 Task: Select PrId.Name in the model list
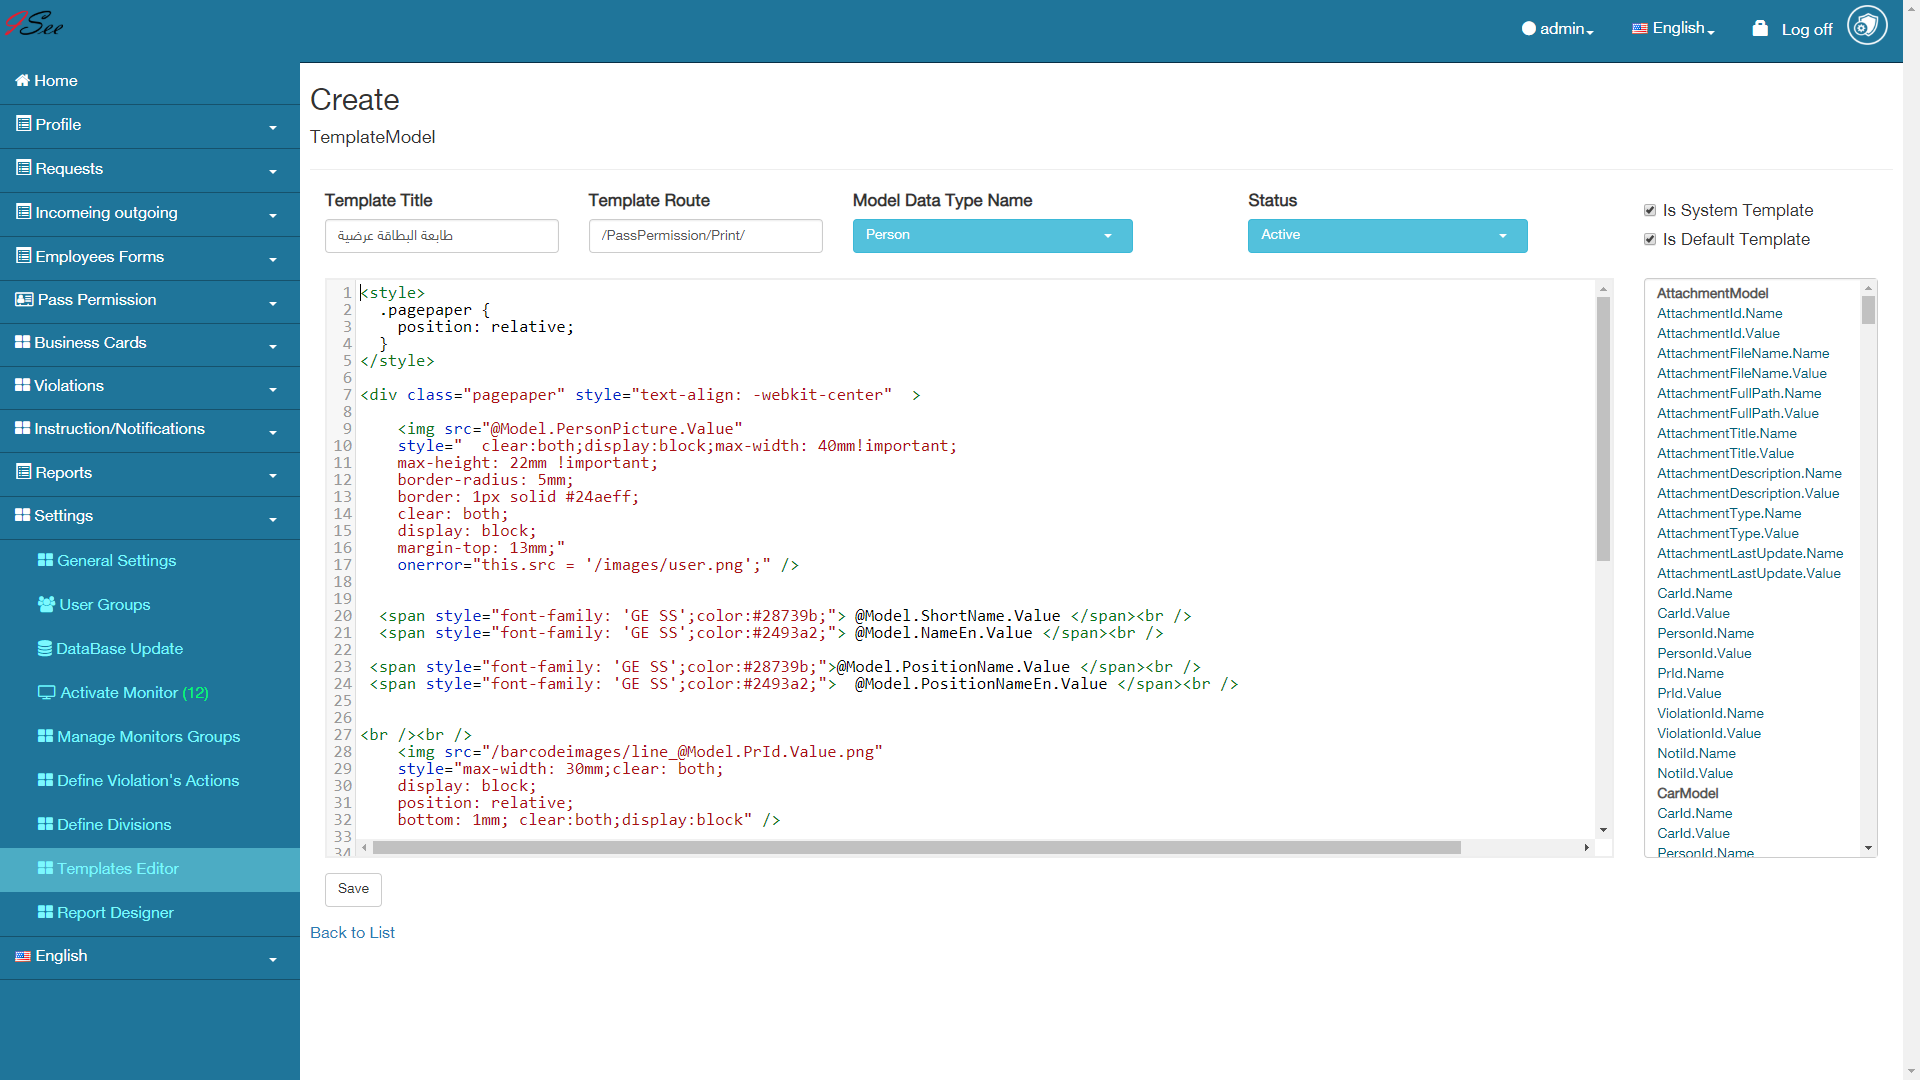tap(1690, 673)
